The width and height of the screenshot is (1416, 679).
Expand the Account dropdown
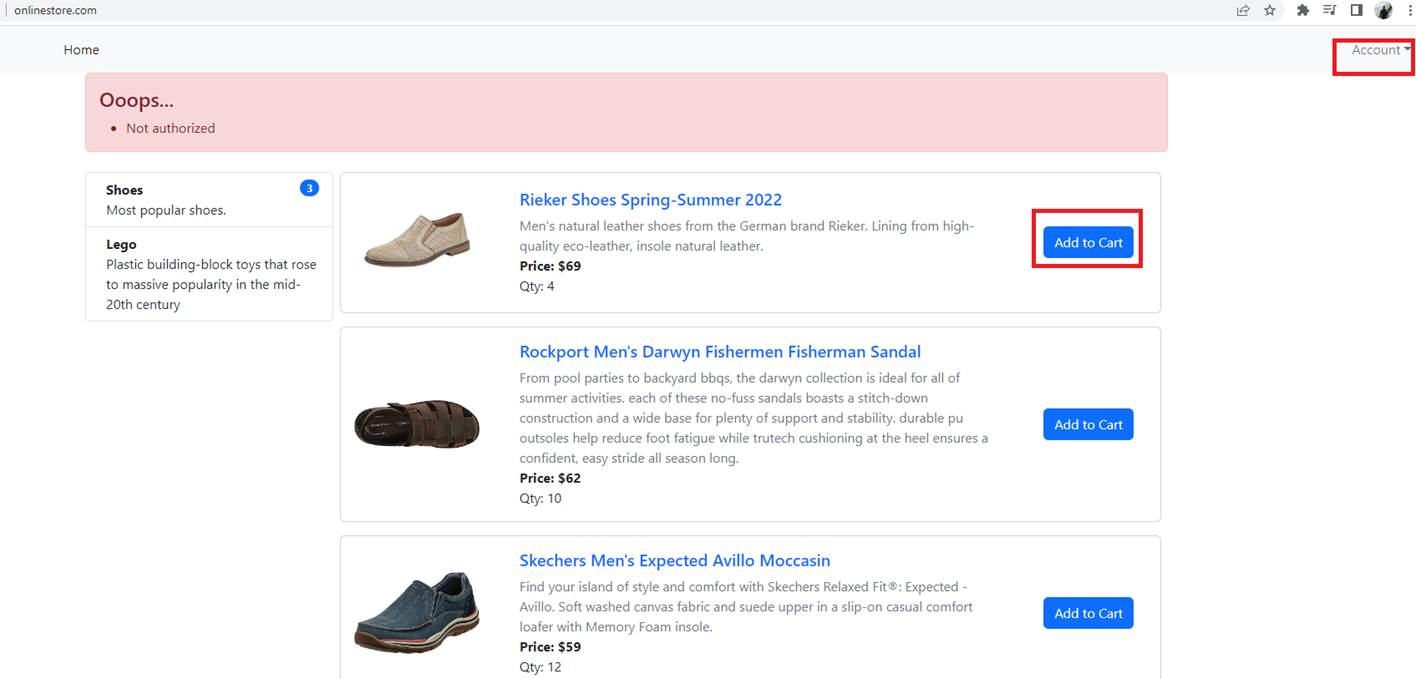(1380, 50)
